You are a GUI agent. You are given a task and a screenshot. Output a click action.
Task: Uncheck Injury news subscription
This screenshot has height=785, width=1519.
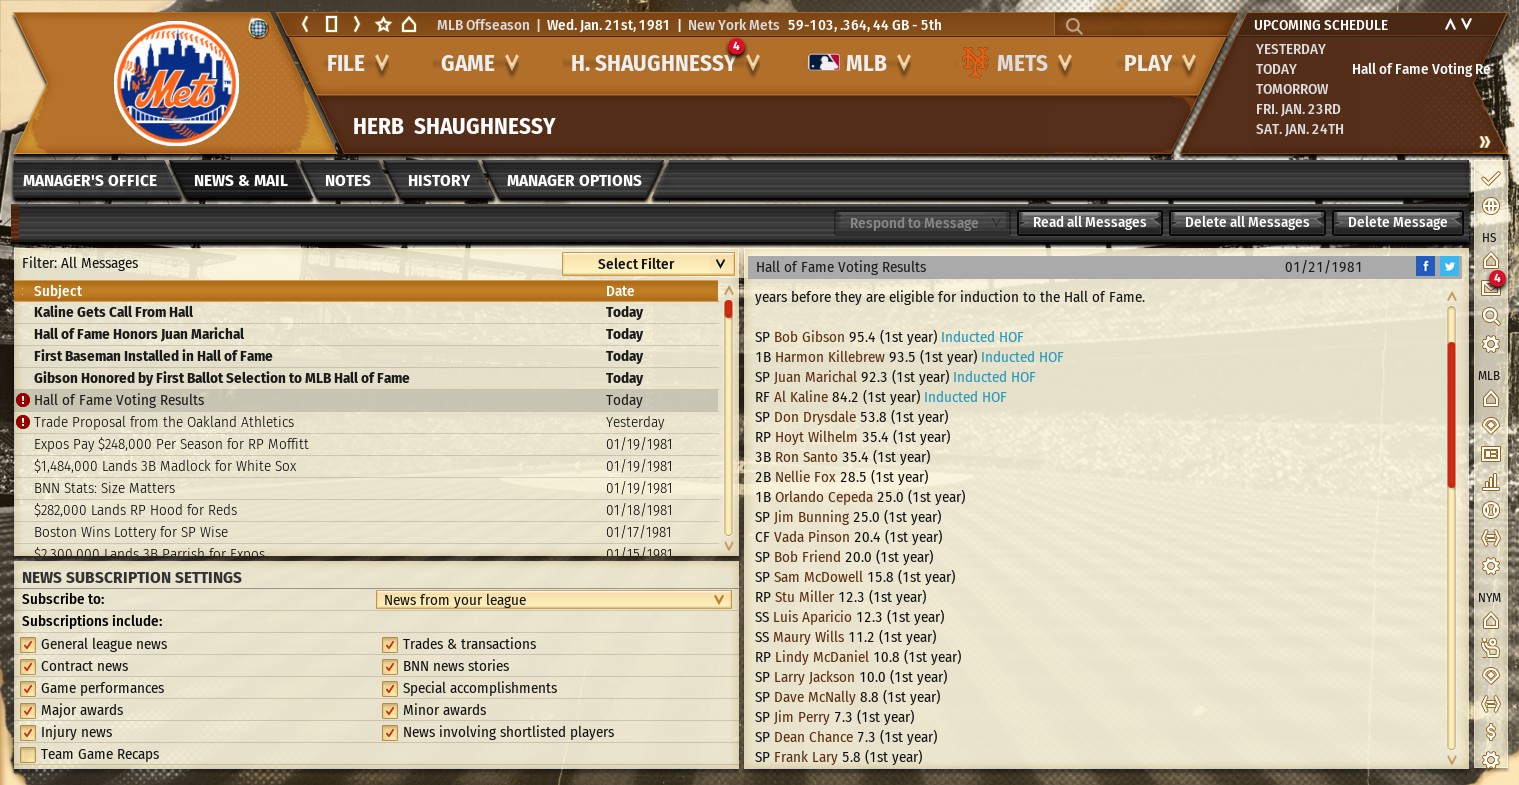(x=28, y=733)
